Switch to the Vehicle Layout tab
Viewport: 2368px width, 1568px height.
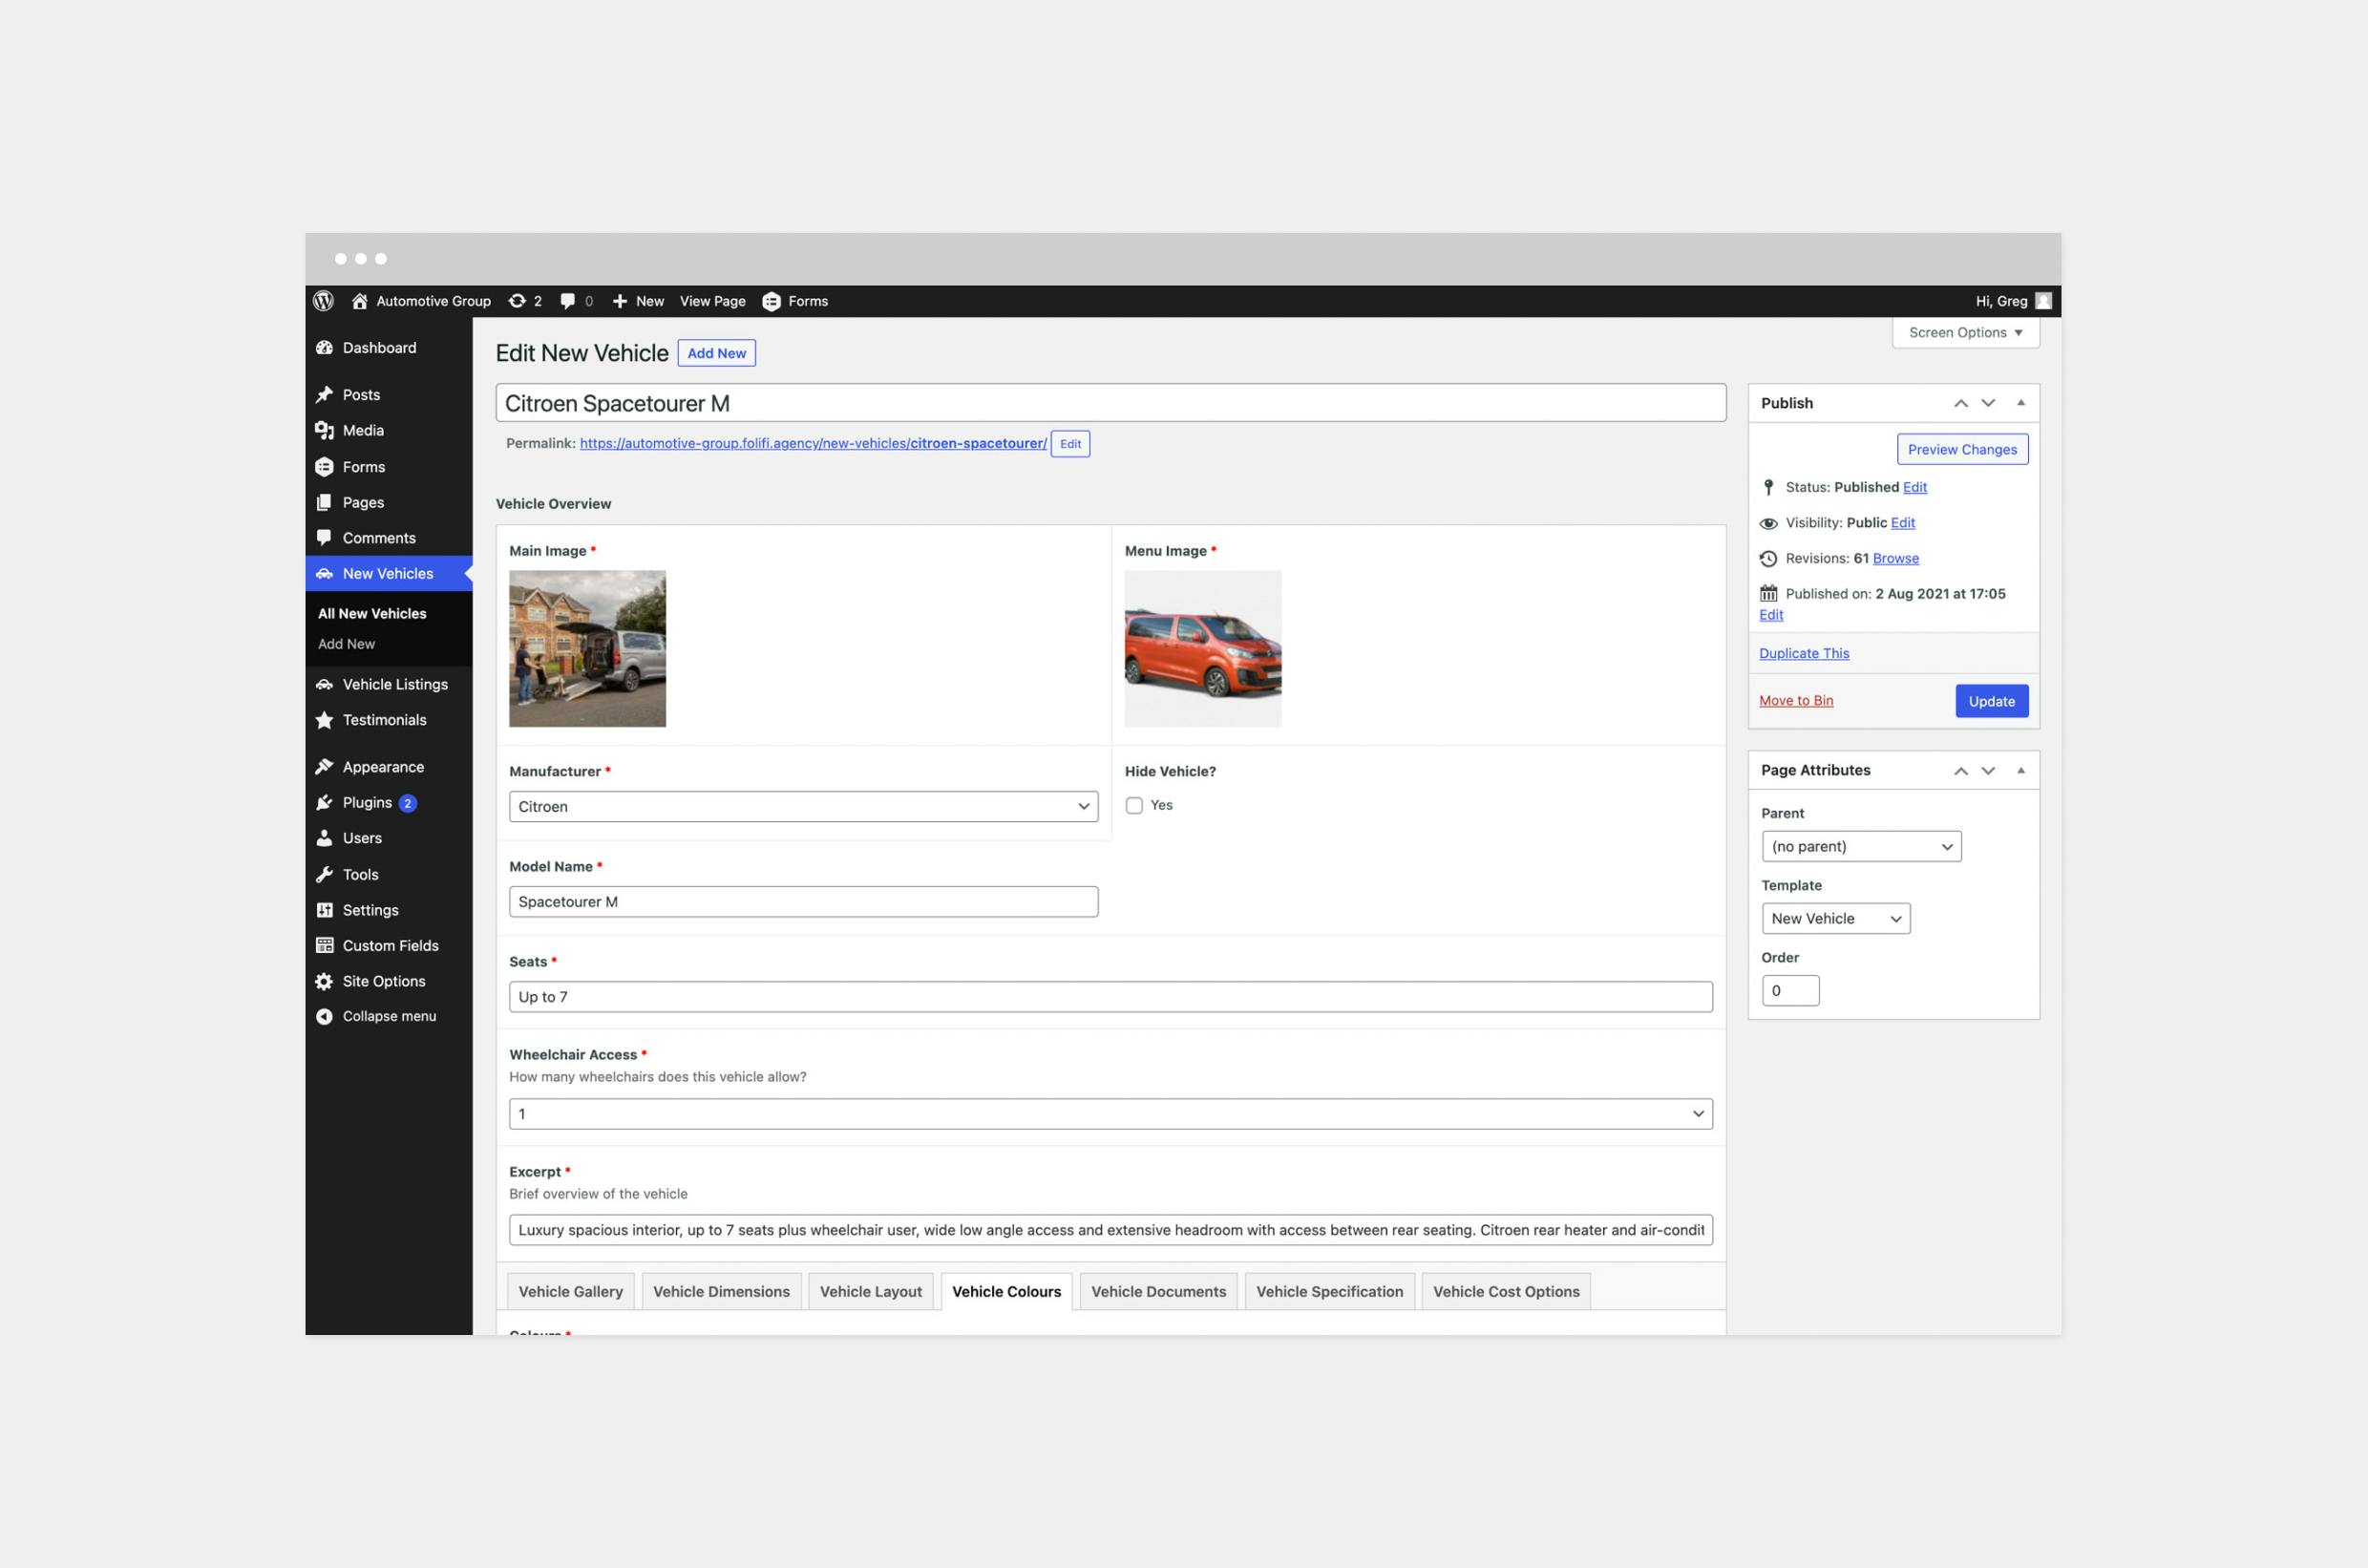point(871,1292)
